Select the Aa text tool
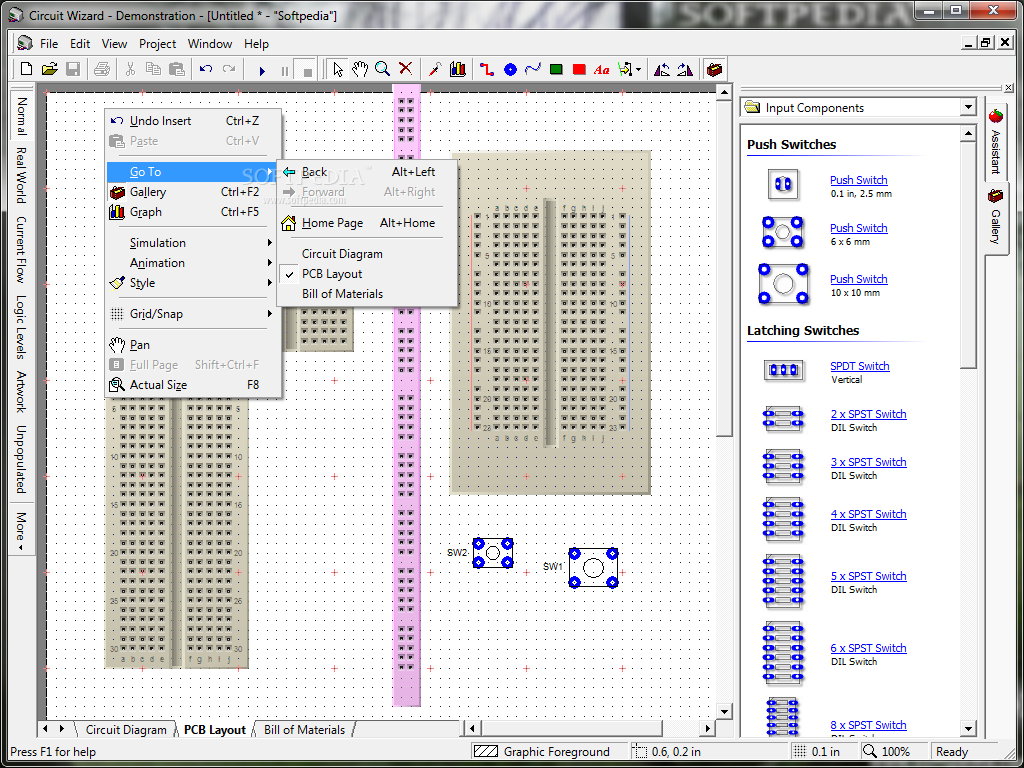 (601, 69)
